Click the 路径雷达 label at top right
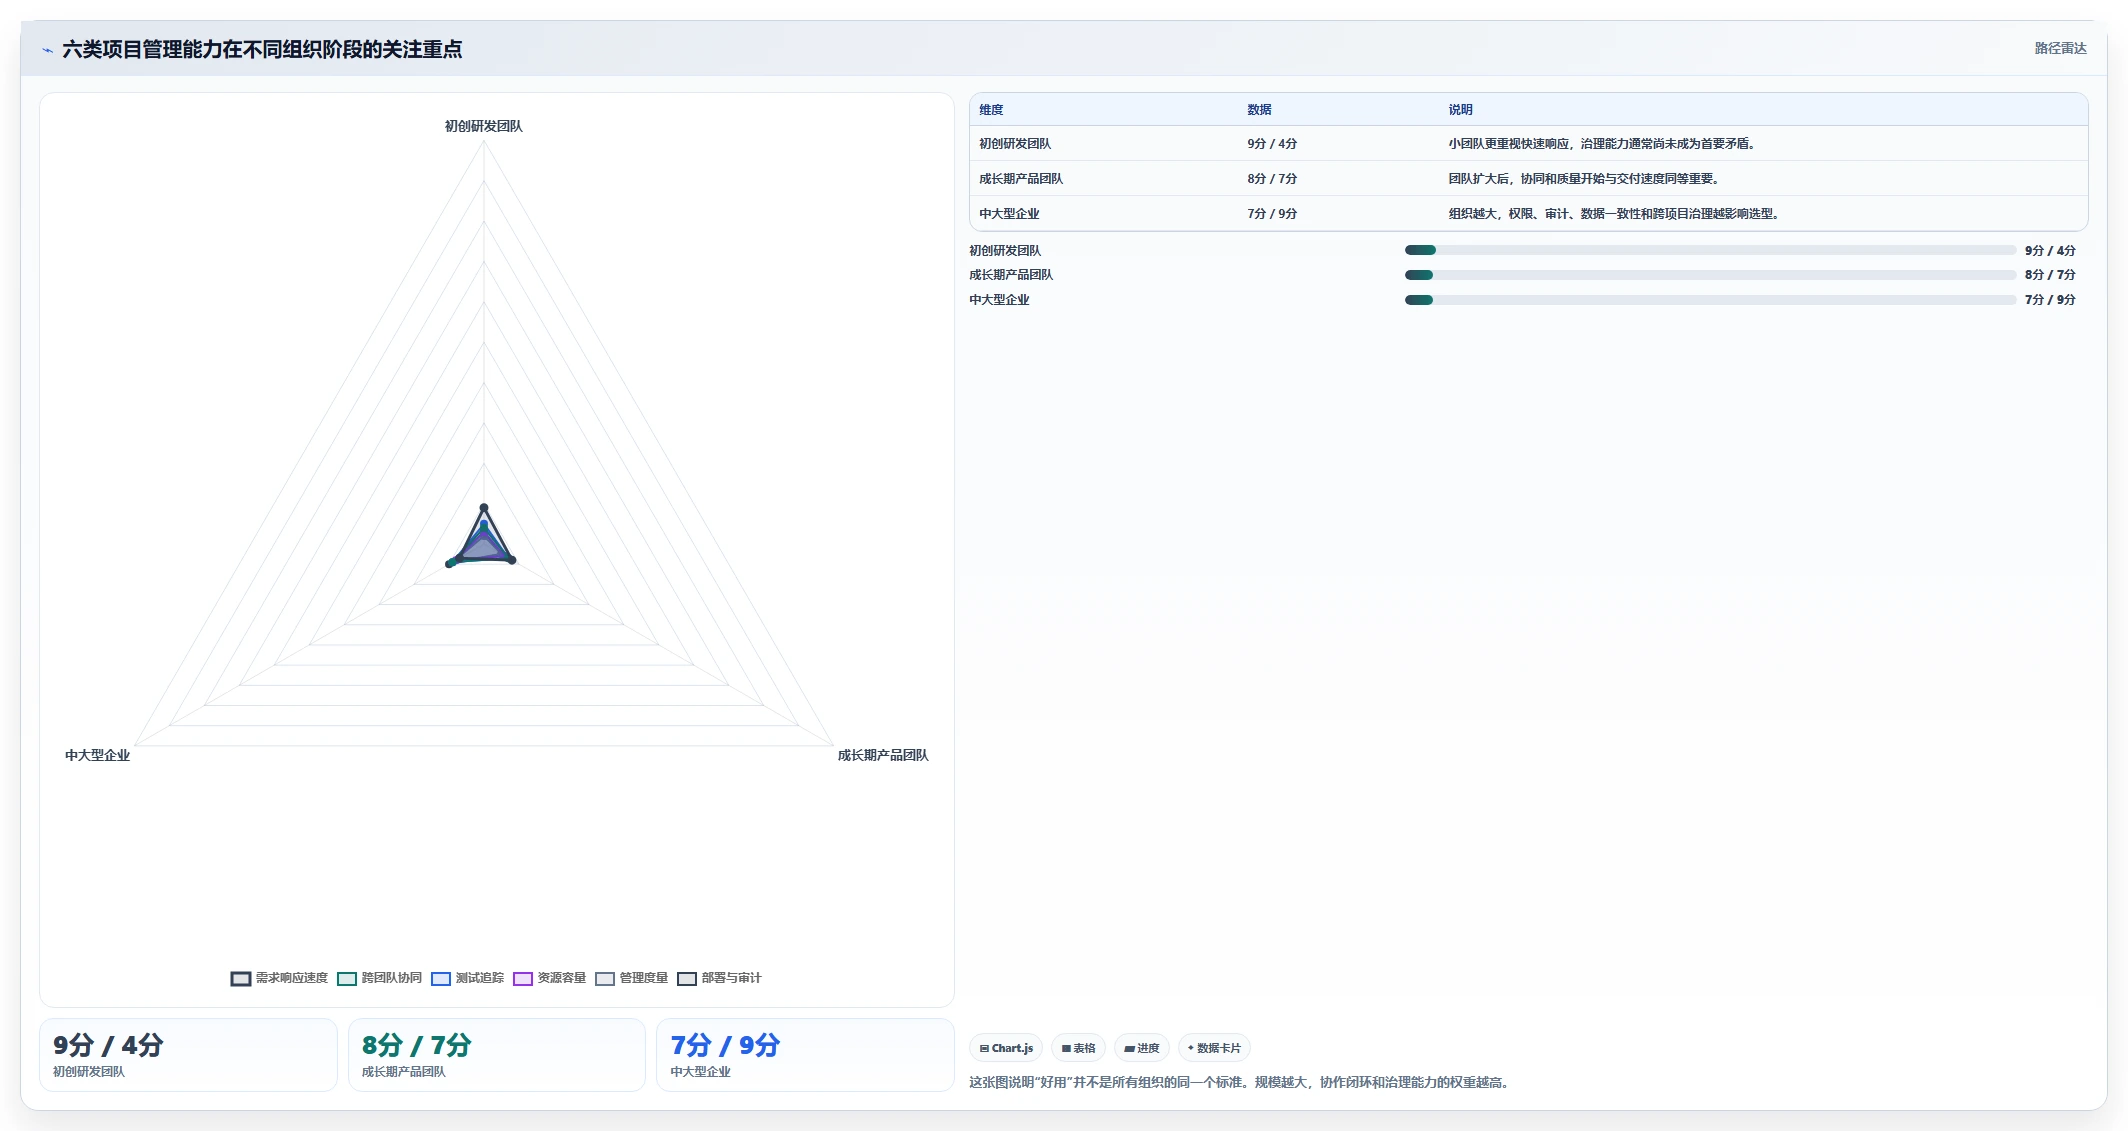 point(2060,48)
